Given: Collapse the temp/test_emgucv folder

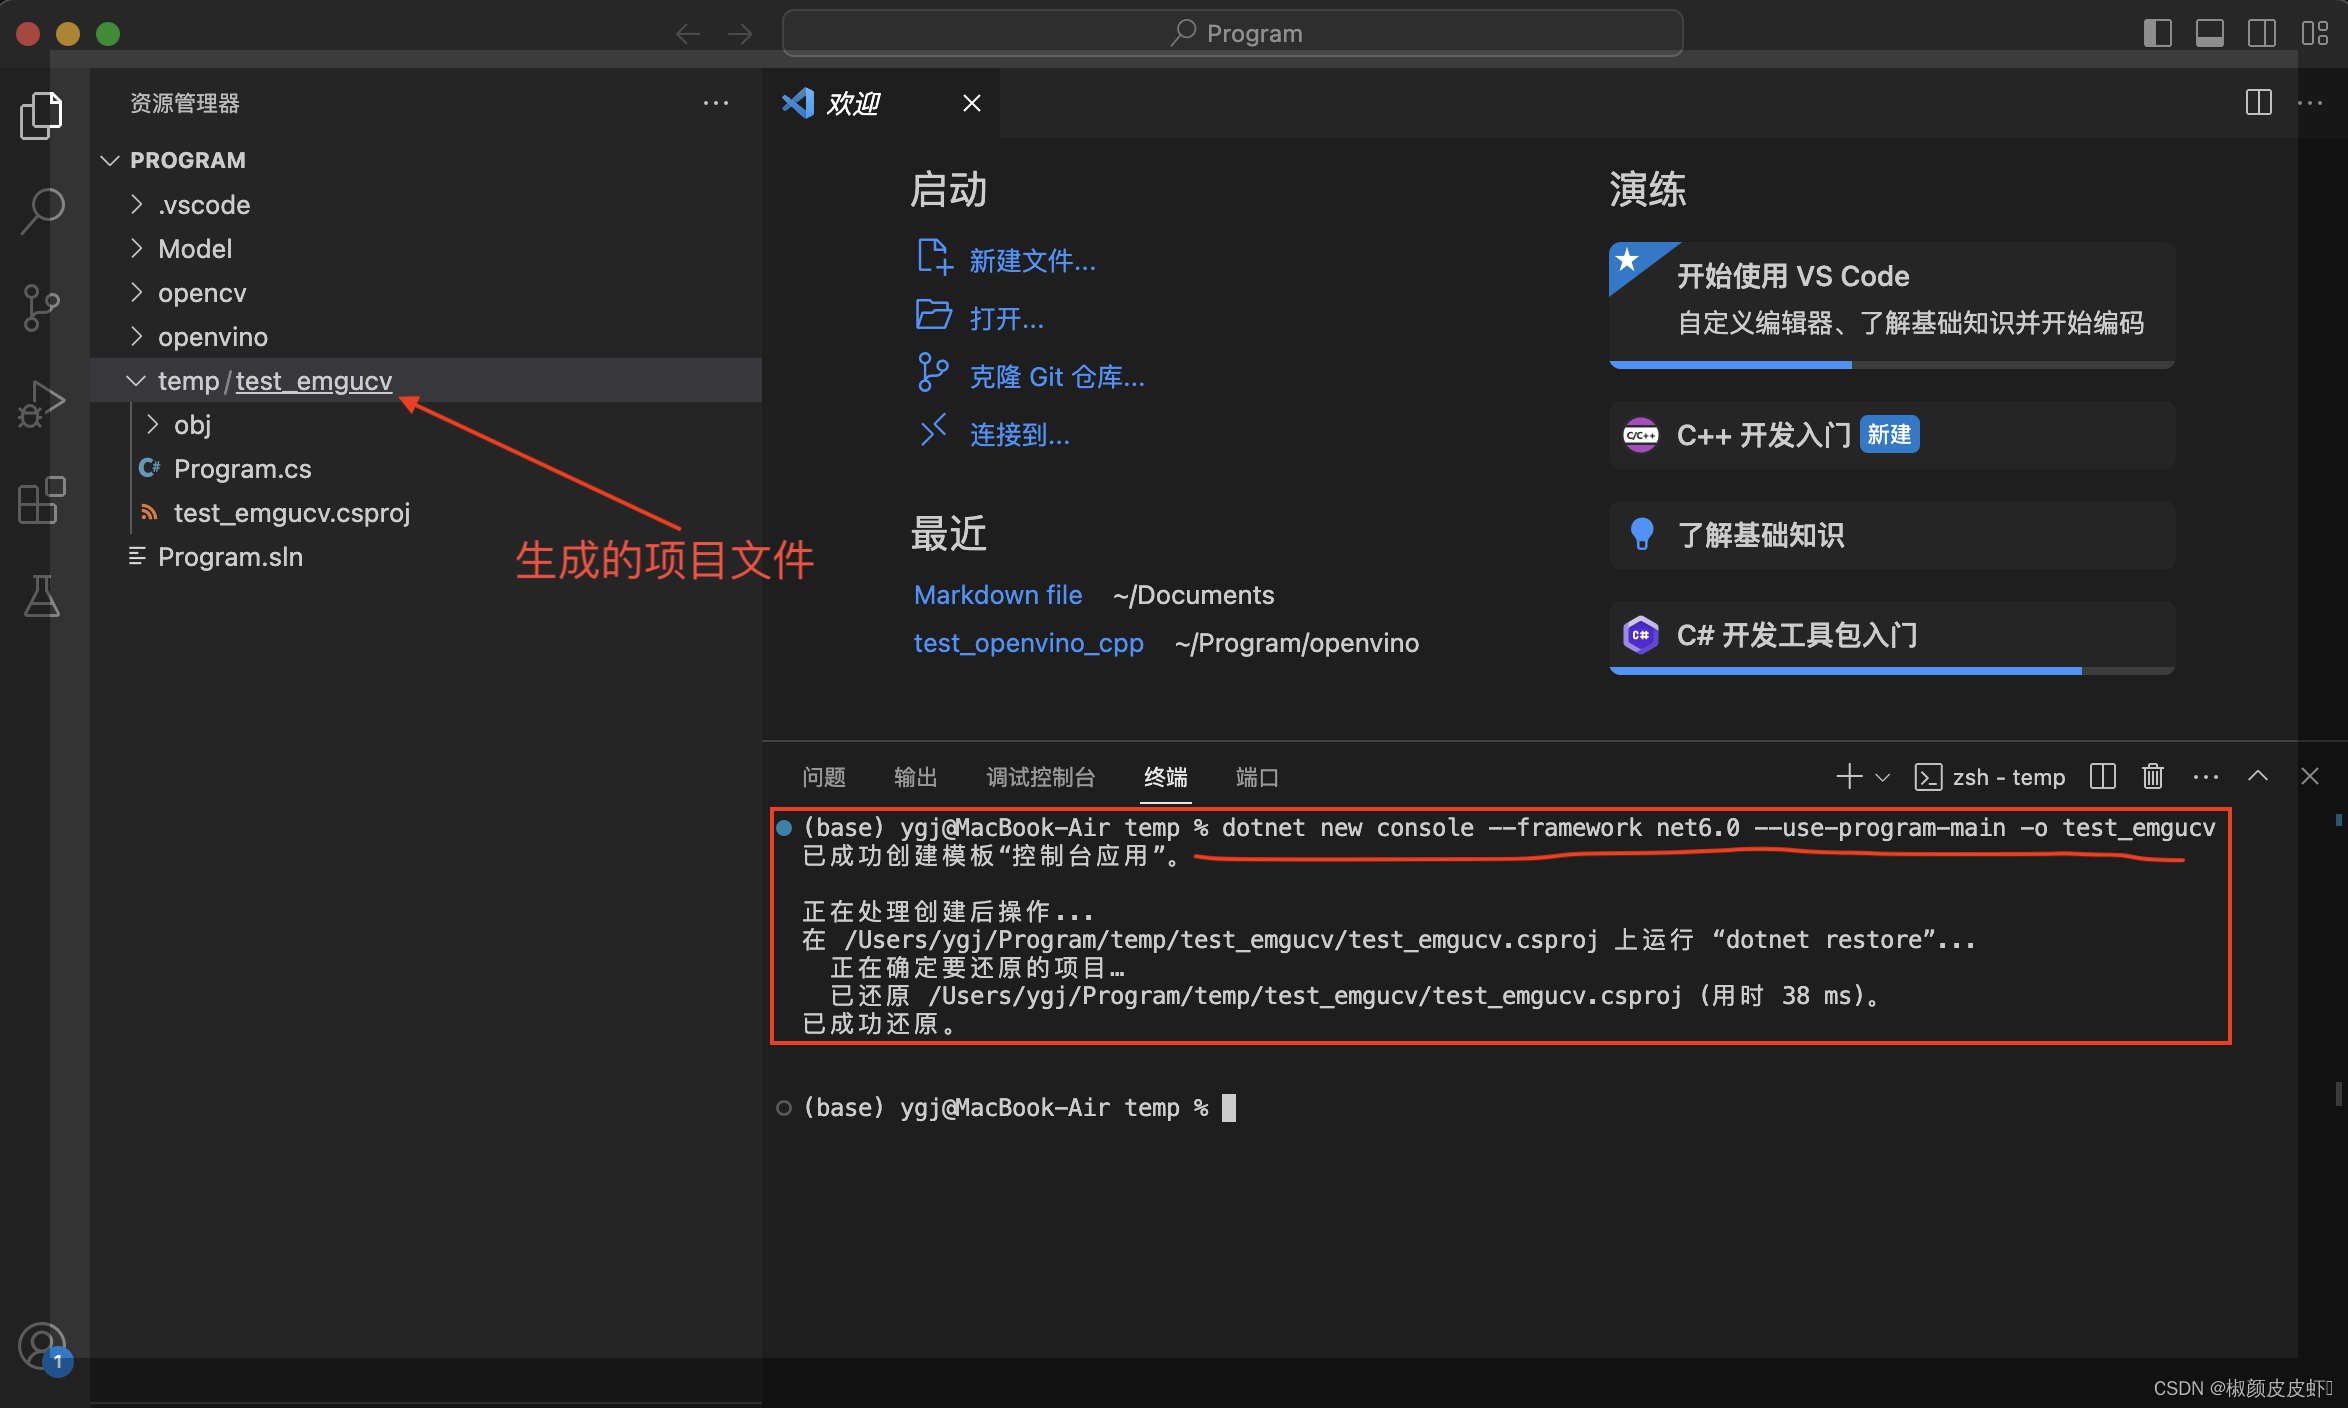Looking at the screenshot, I should [136, 380].
